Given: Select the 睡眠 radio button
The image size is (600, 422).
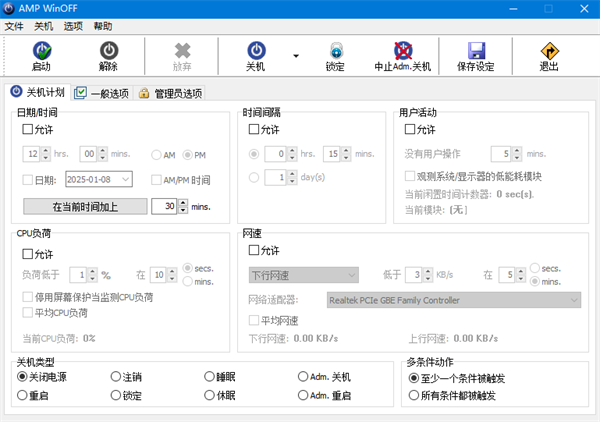Looking at the screenshot, I should point(209,377).
